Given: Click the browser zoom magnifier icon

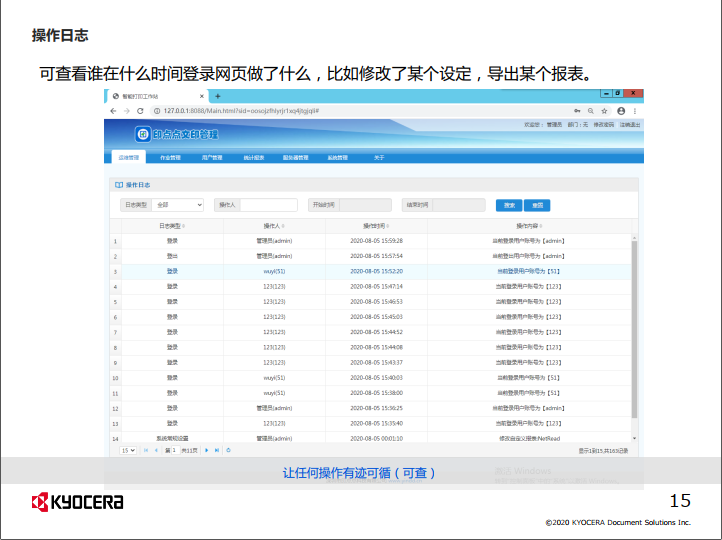Looking at the screenshot, I should [x=591, y=109].
